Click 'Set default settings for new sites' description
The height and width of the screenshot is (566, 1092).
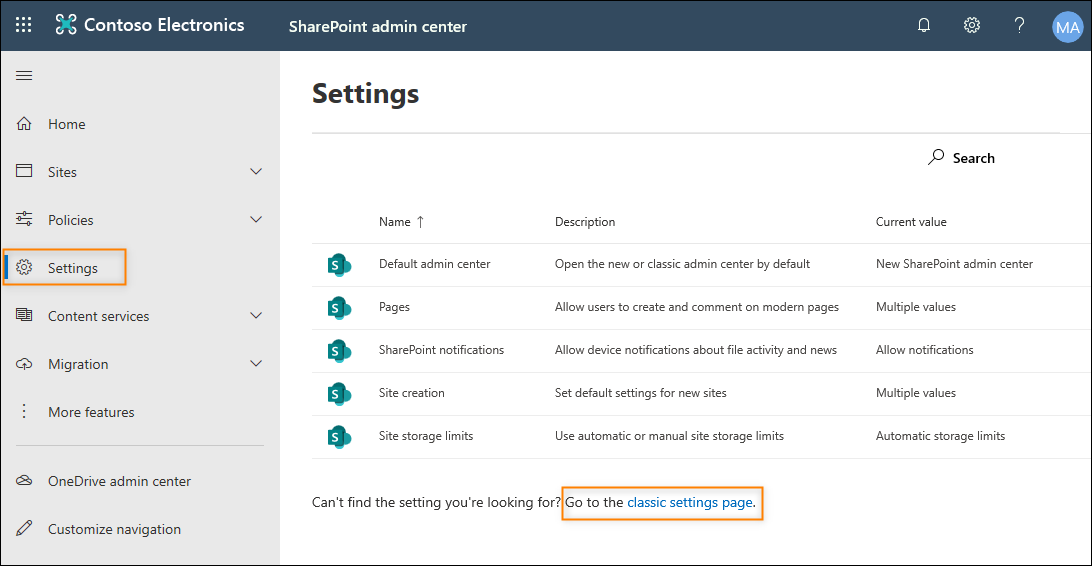point(641,393)
